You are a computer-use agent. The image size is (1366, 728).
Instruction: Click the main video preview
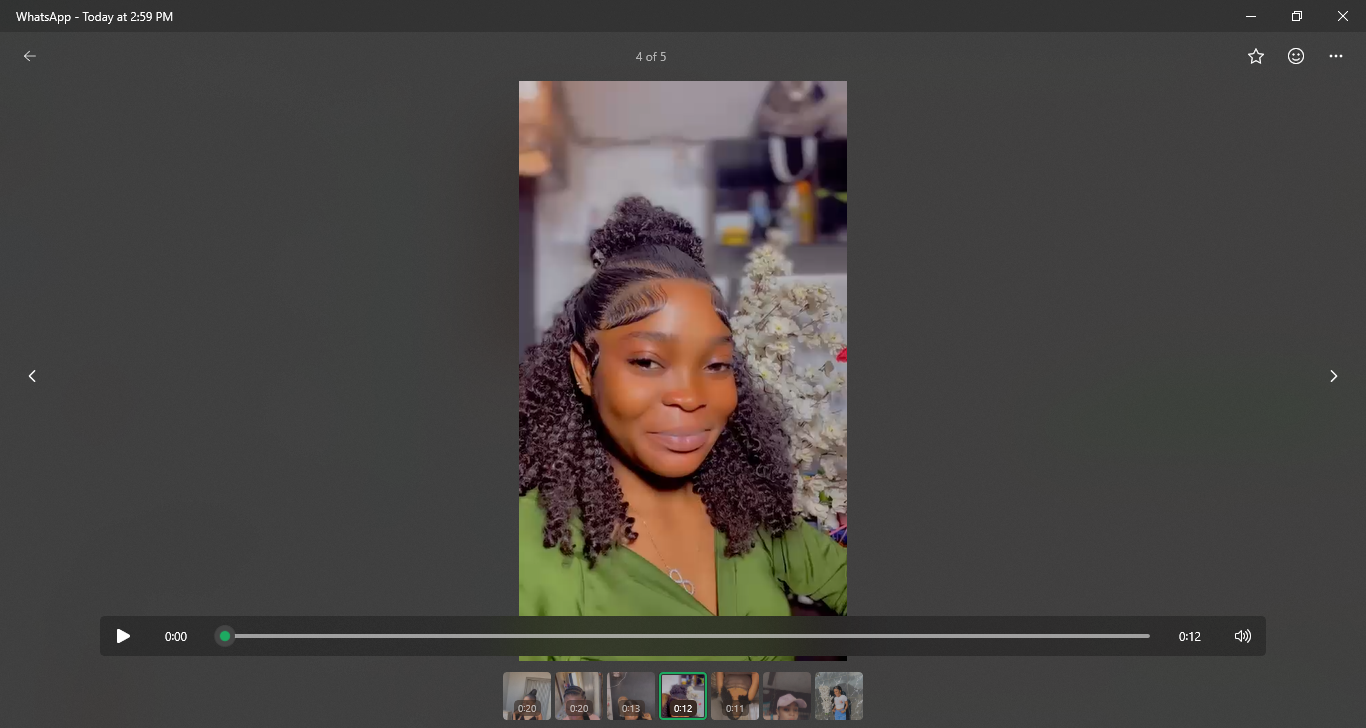tap(683, 370)
